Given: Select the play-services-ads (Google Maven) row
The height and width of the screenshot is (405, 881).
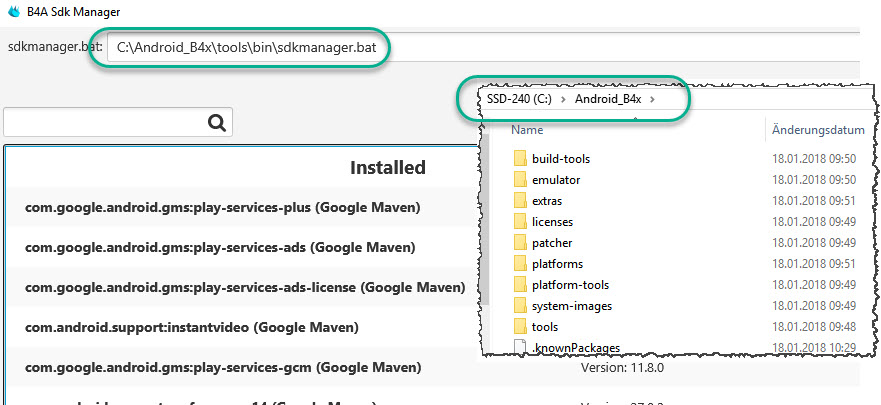Looking at the screenshot, I should (244, 247).
